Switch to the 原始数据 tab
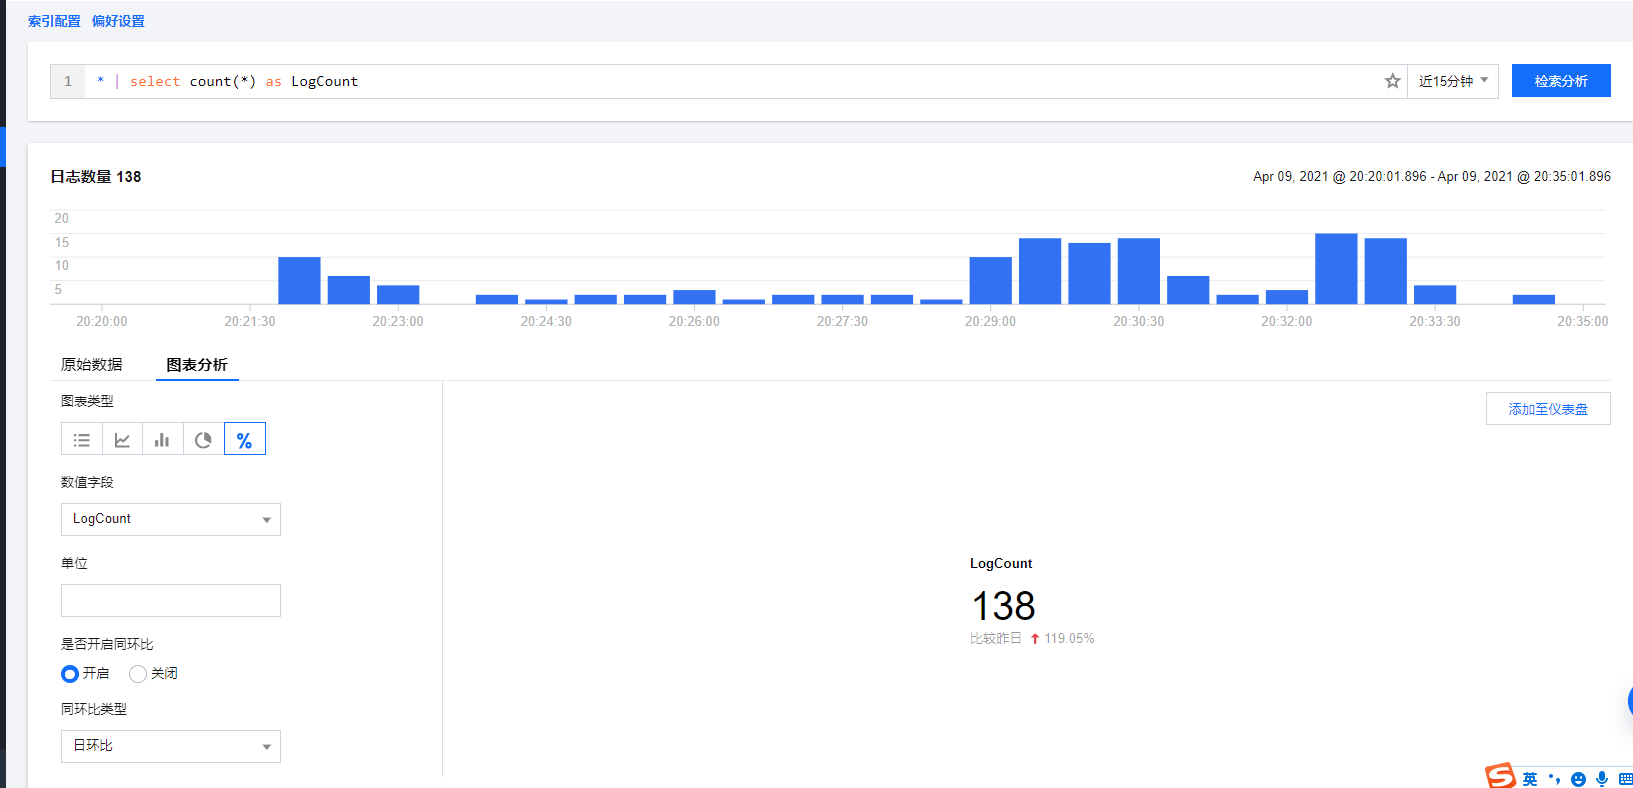 (x=92, y=364)
